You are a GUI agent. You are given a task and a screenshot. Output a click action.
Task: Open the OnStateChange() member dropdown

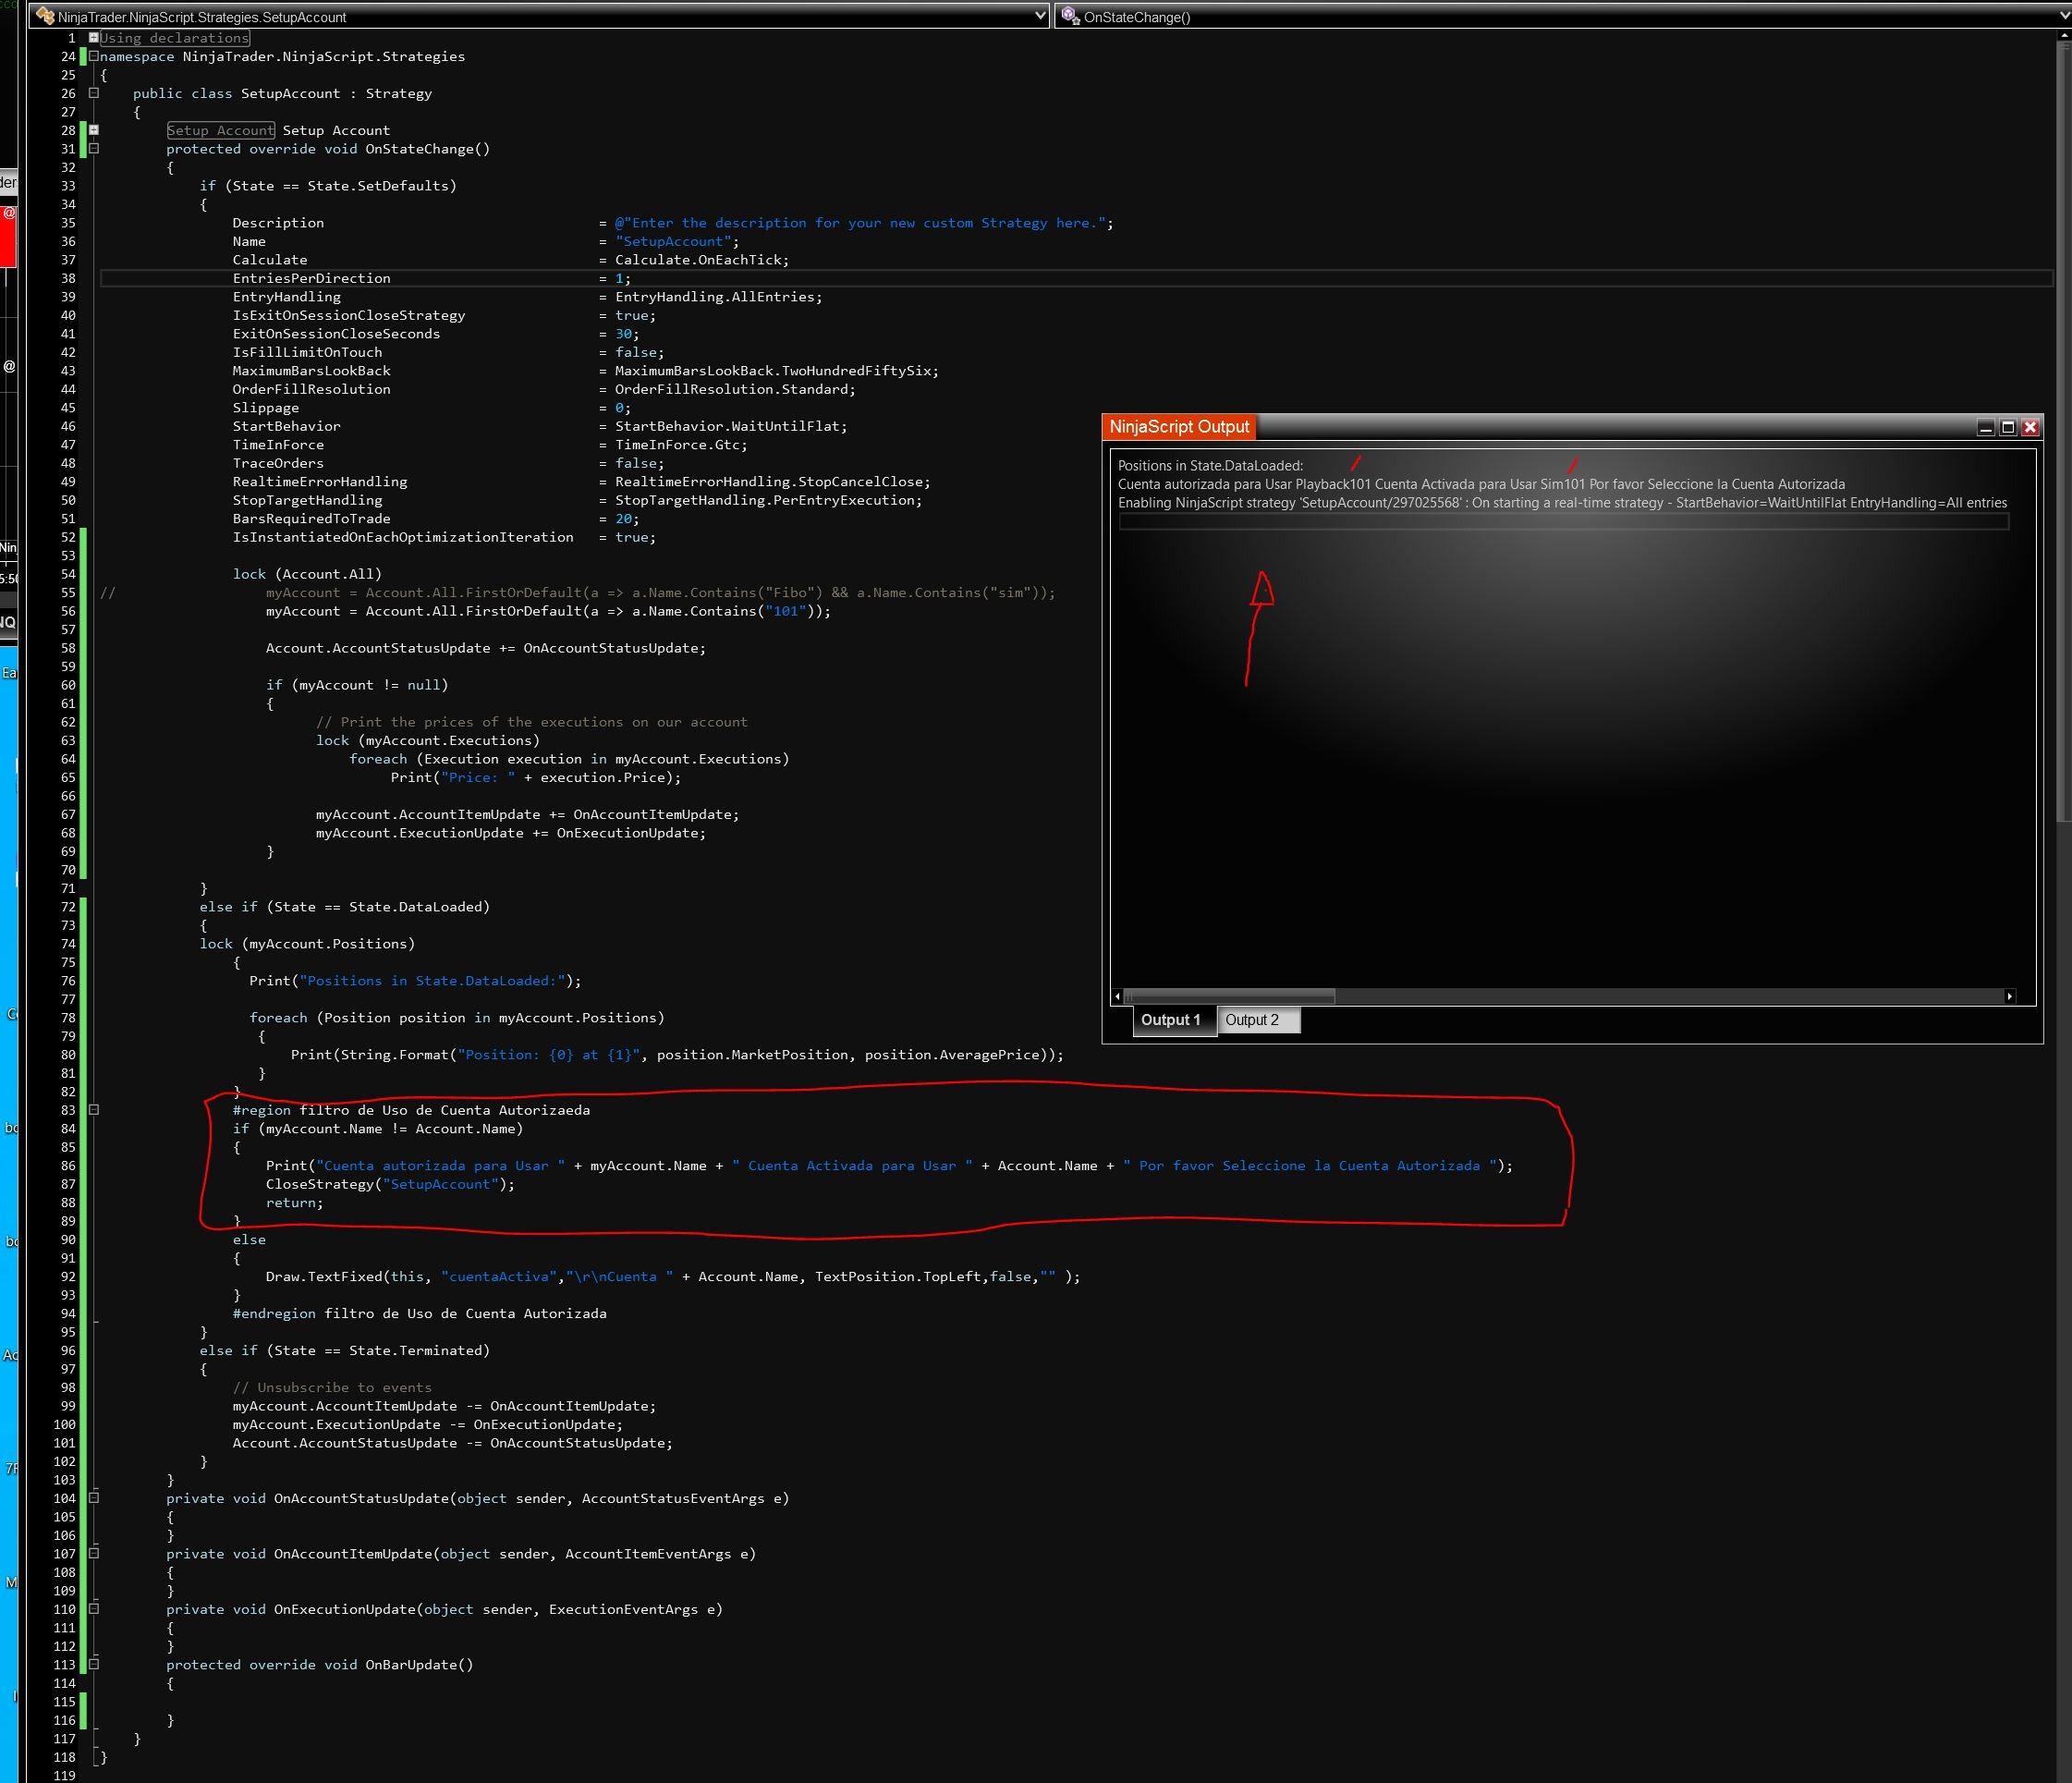[2062, 17]
